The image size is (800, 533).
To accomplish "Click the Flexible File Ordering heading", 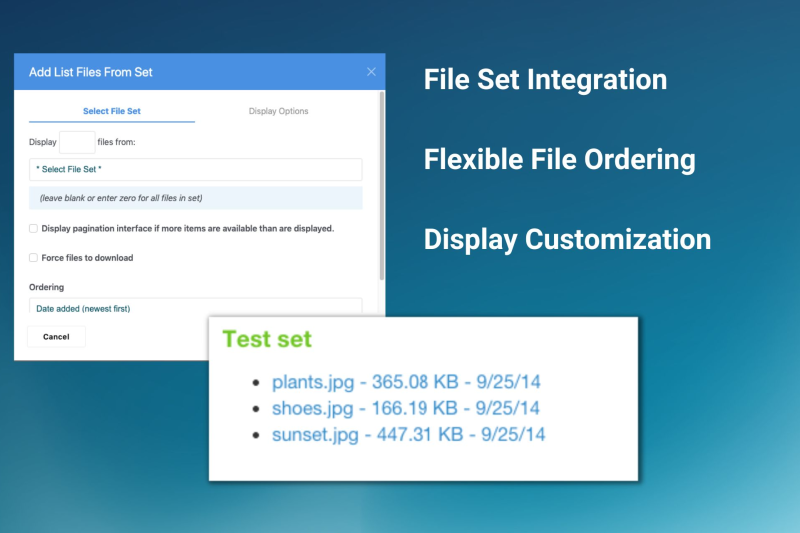I will (560, 160).
